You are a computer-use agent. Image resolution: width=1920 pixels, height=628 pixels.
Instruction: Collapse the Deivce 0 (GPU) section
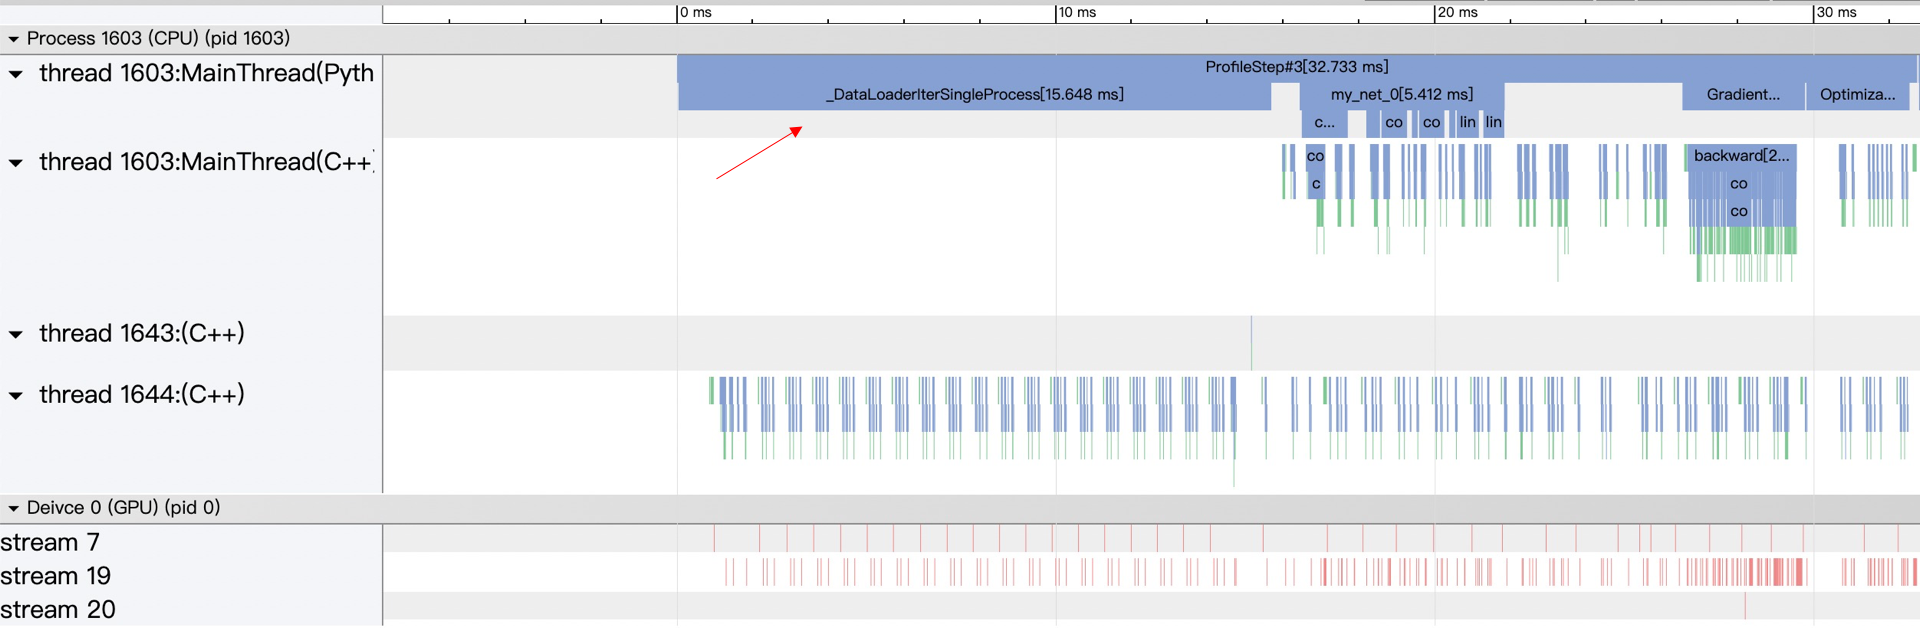[13, 508]
